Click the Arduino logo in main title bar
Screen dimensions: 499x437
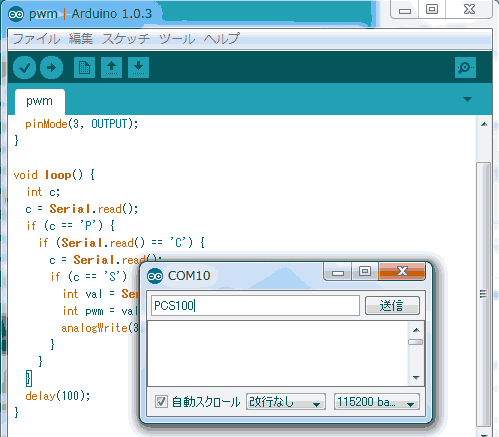point(16,14)
